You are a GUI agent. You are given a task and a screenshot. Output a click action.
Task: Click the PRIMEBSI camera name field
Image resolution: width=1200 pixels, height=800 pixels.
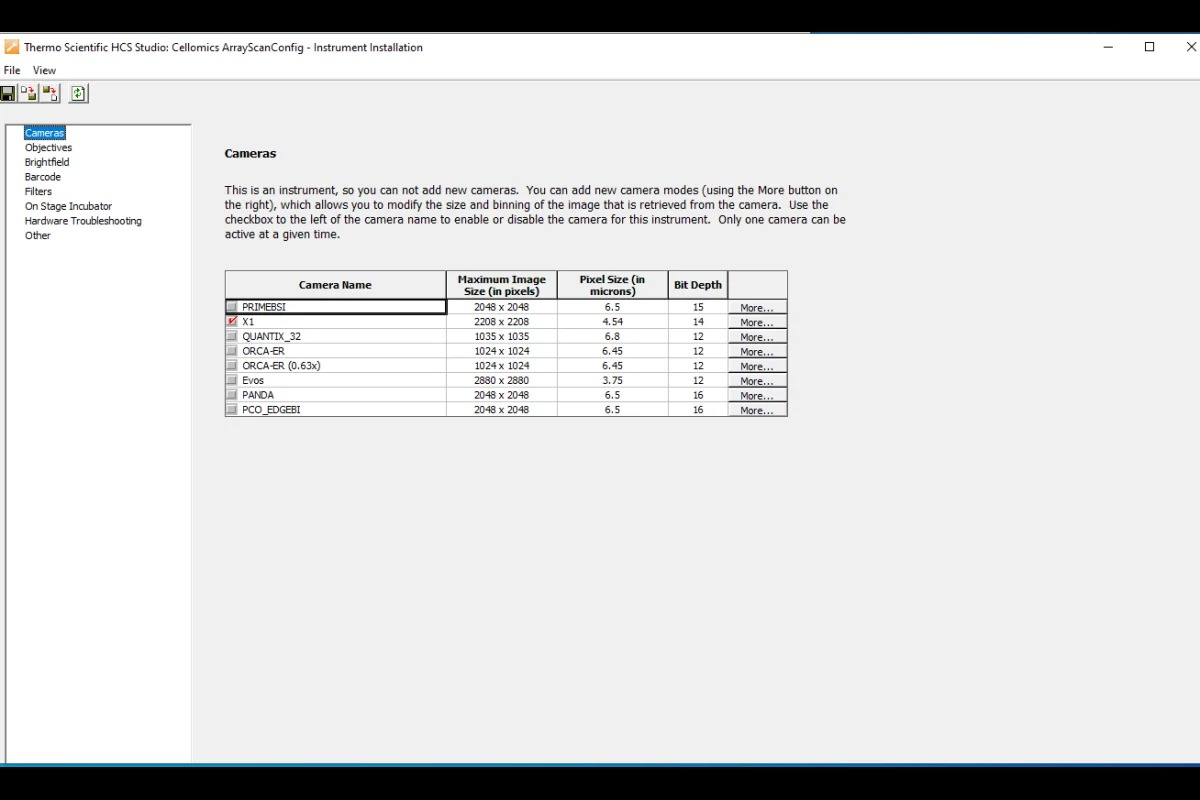[x=340, y=307]
